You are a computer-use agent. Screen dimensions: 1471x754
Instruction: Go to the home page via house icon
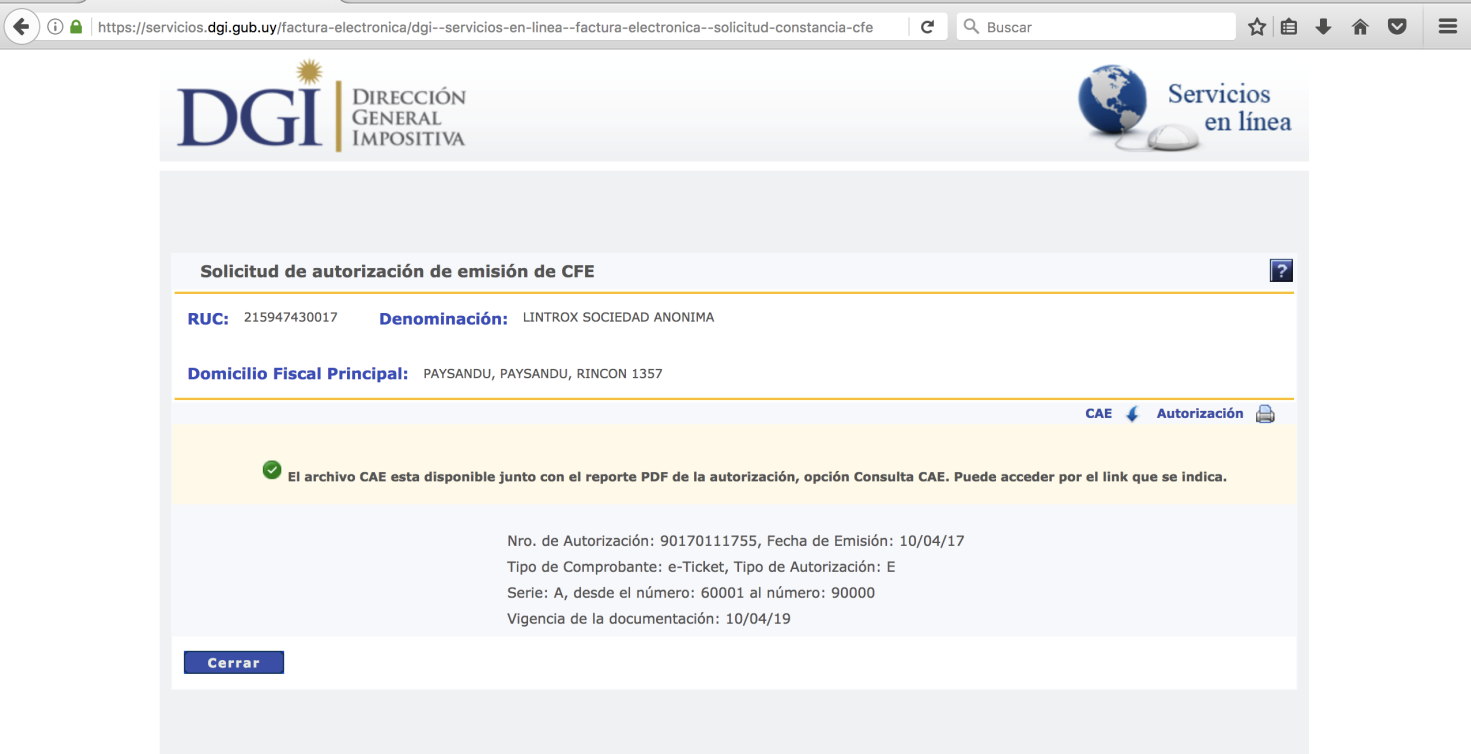click(x=1360, y=27)
